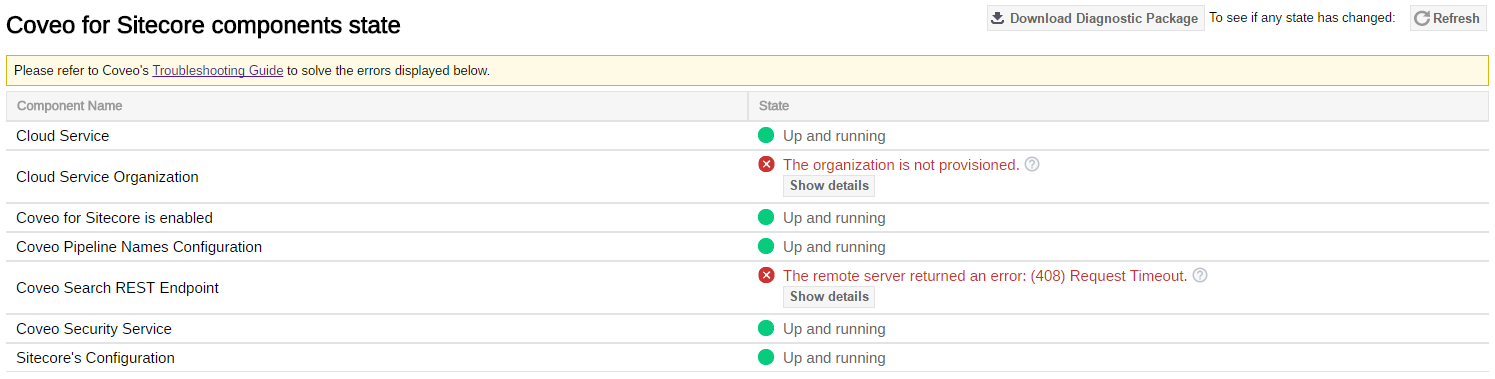This screenshot has width=1495, height=379.
Task: Show details for Cloud Service Organization error
Action: tap(829, 186)
